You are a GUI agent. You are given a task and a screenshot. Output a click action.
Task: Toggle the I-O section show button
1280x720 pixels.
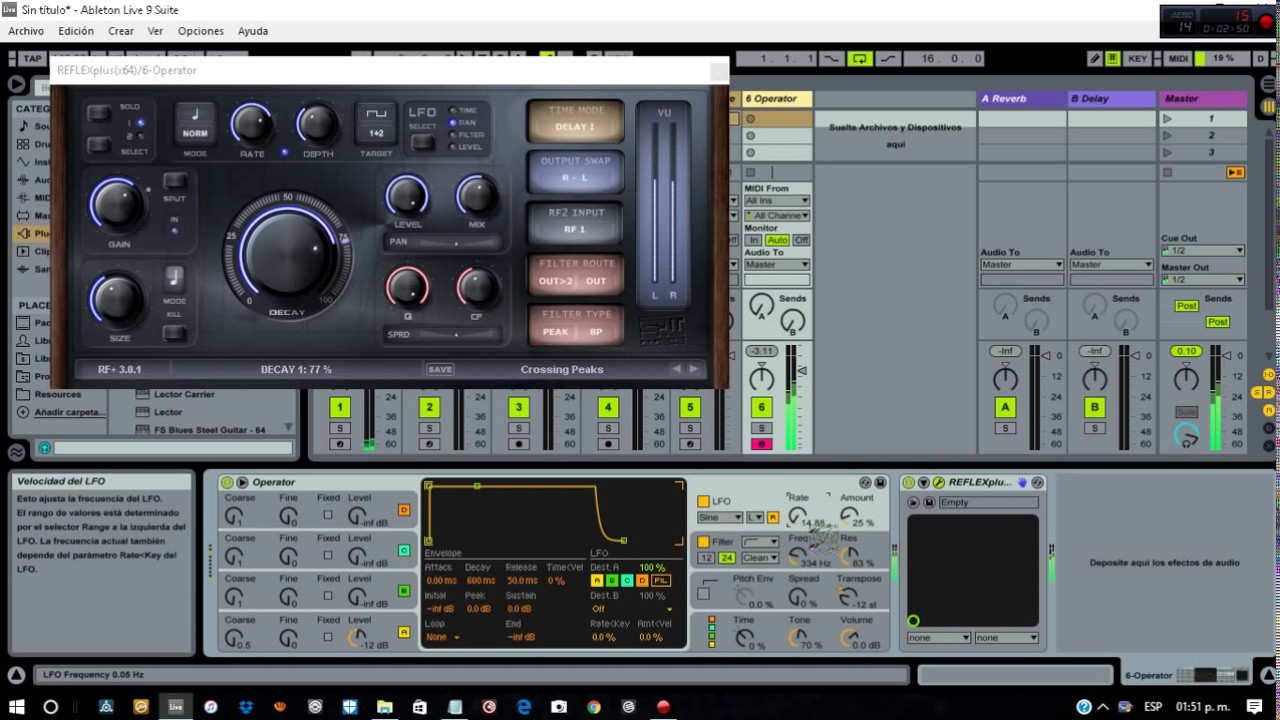(x=1268, y=375)
